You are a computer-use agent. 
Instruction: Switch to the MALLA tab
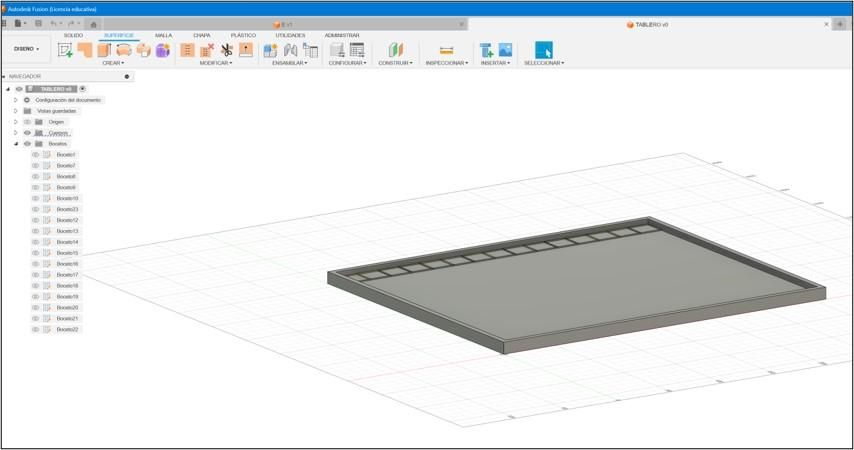tap(163, 35)
